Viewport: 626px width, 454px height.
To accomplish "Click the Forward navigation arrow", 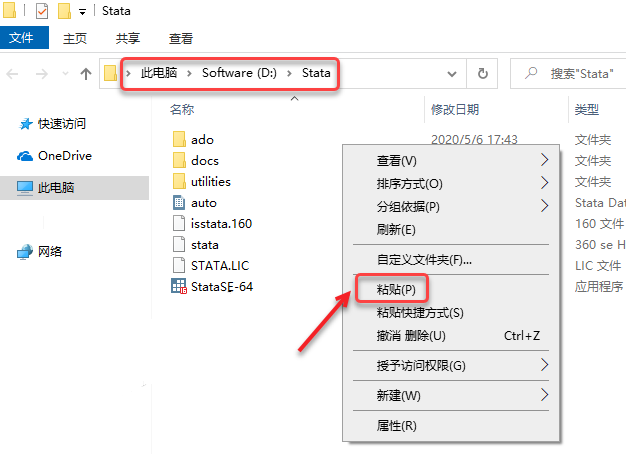I will (42, 74).
